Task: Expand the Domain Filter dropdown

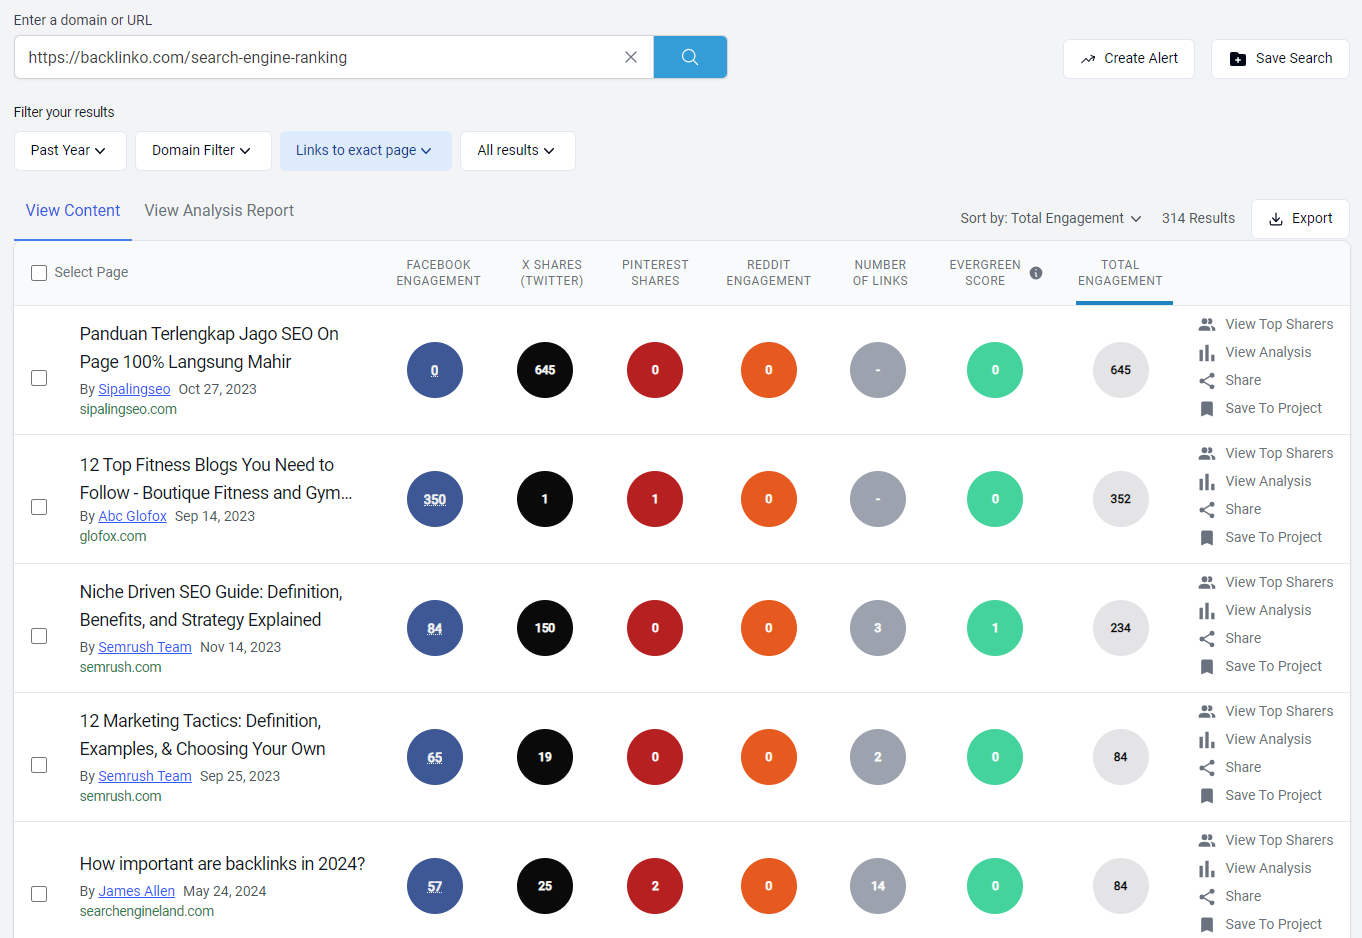Action: tap(202, 151)
